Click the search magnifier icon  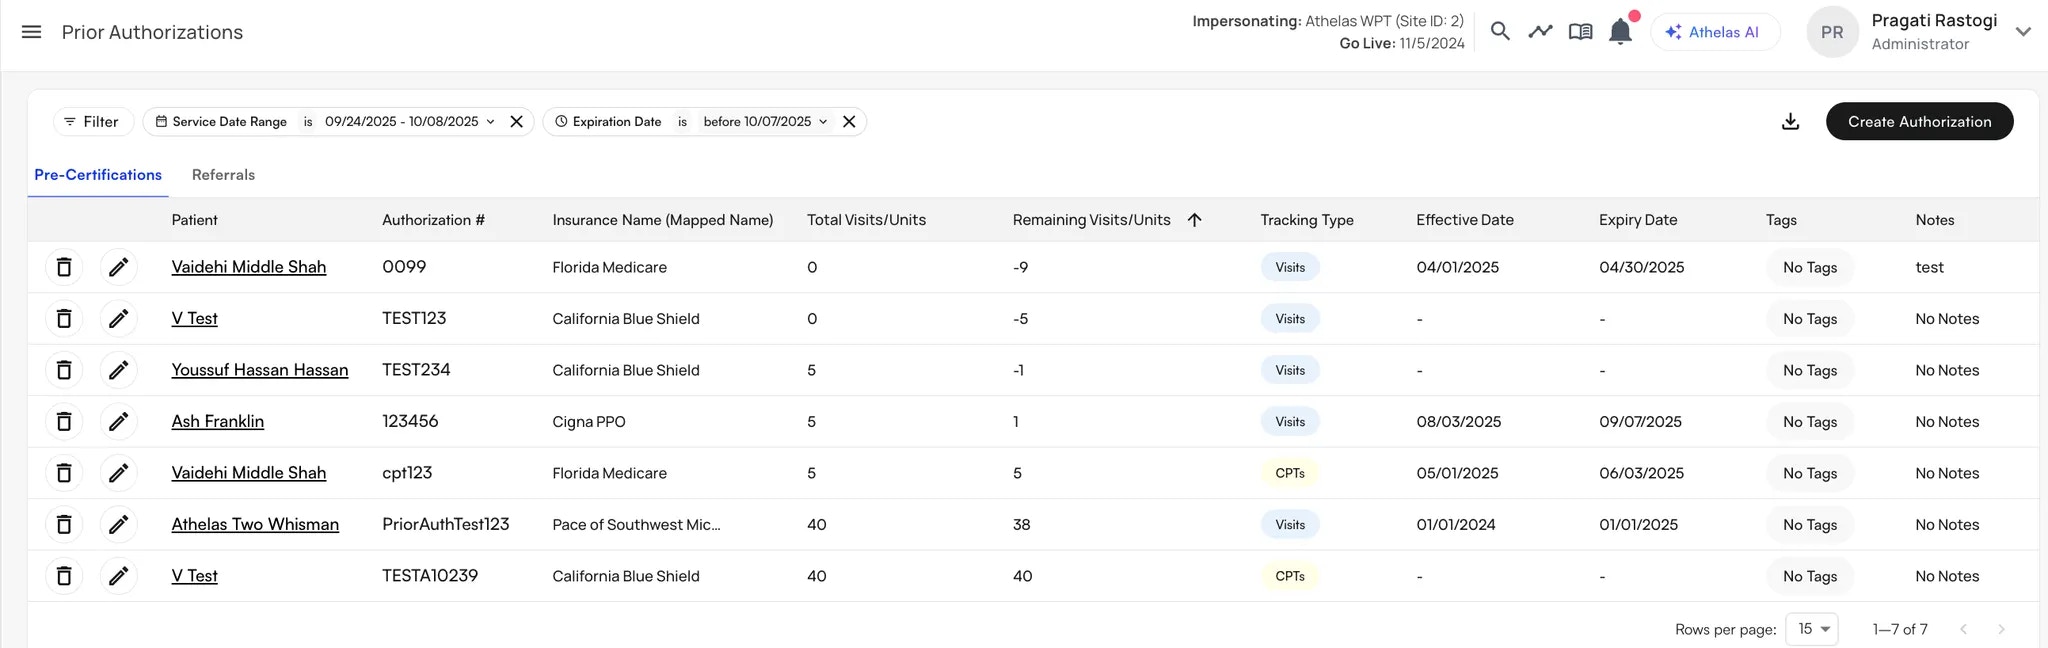(1500, 32)
